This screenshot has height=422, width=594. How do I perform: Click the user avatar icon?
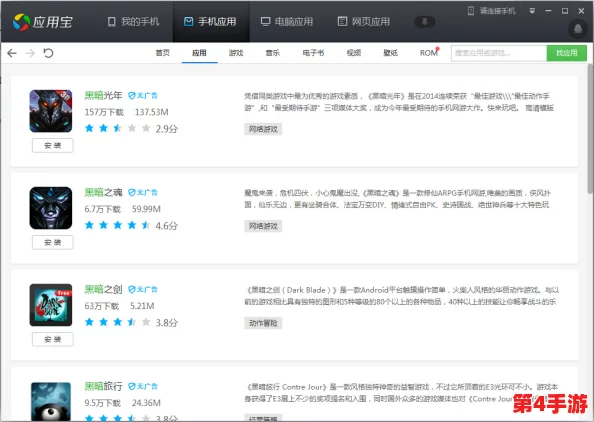click(x=578, y=29)
